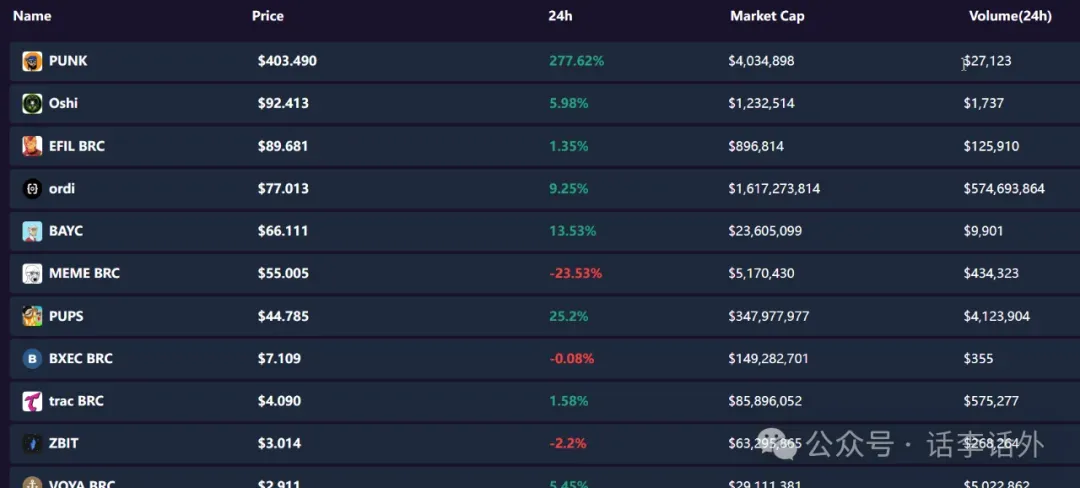Screen dimensions: 1080x488
Task: Open the trac BRC token name
Action: point(76,401)
